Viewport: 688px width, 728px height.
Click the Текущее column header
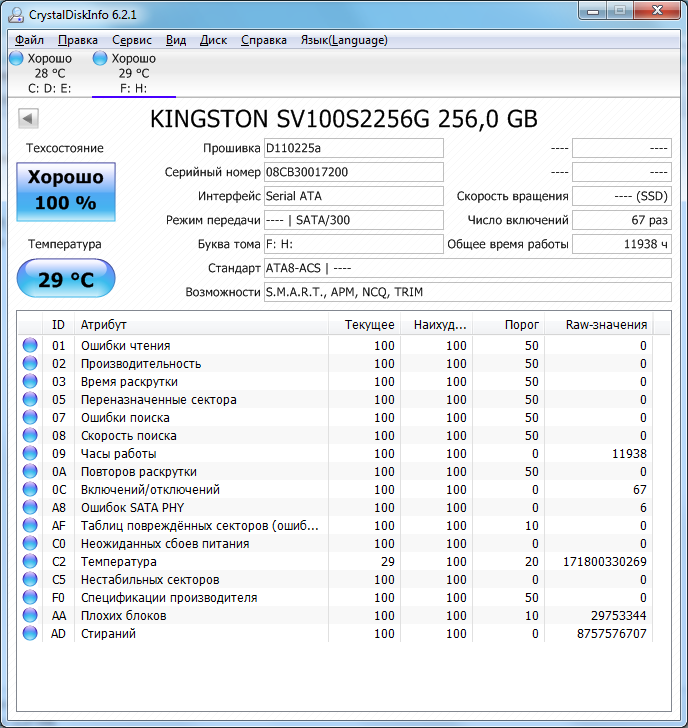point(364,325)
